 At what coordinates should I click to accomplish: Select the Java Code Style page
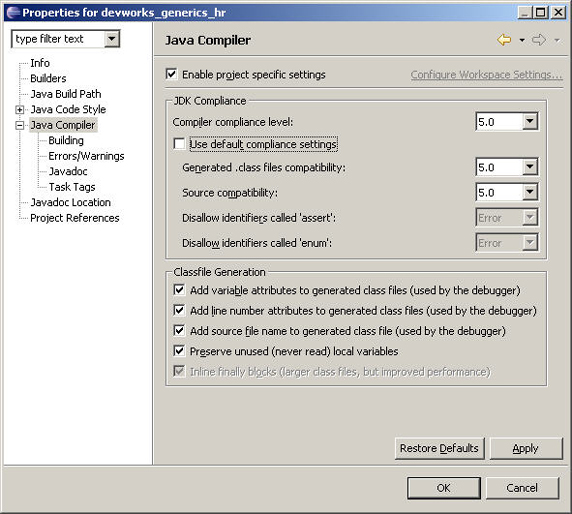click(x=68, y=109)
